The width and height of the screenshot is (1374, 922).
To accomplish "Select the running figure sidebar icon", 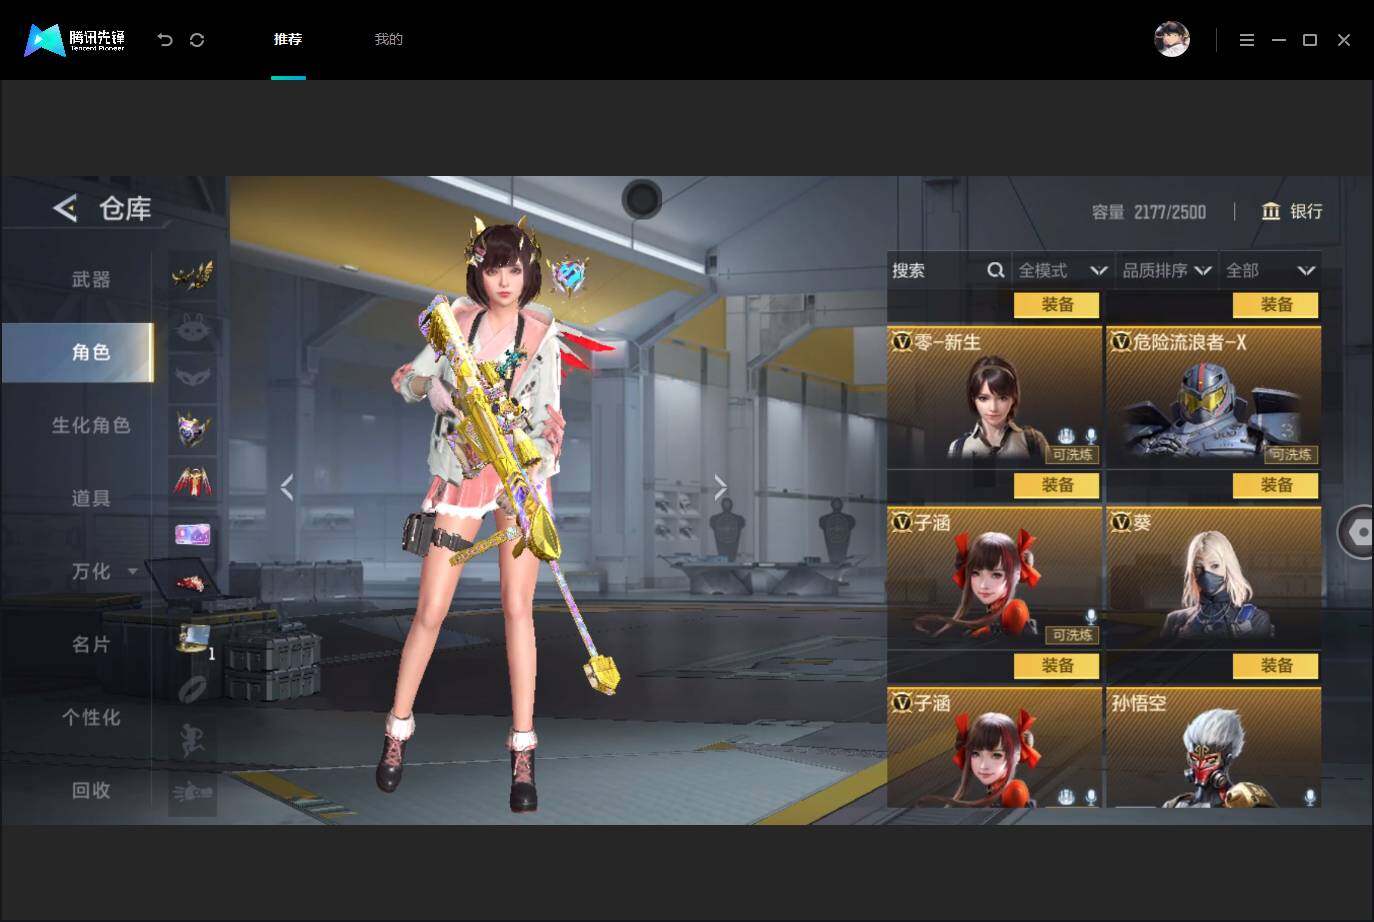I will click(192, 741).
